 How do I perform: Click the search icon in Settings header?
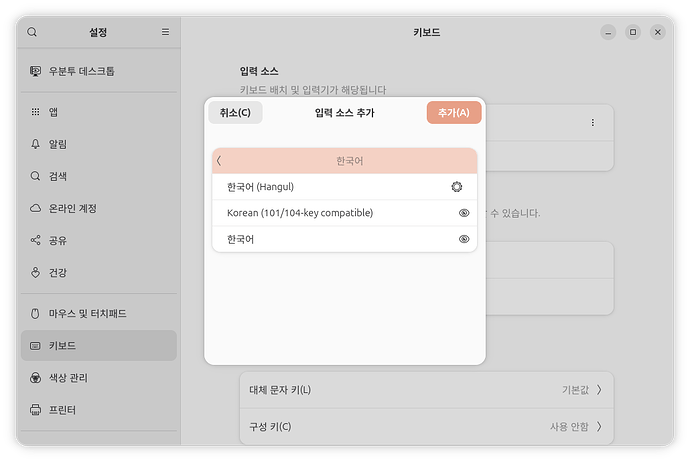32,32
